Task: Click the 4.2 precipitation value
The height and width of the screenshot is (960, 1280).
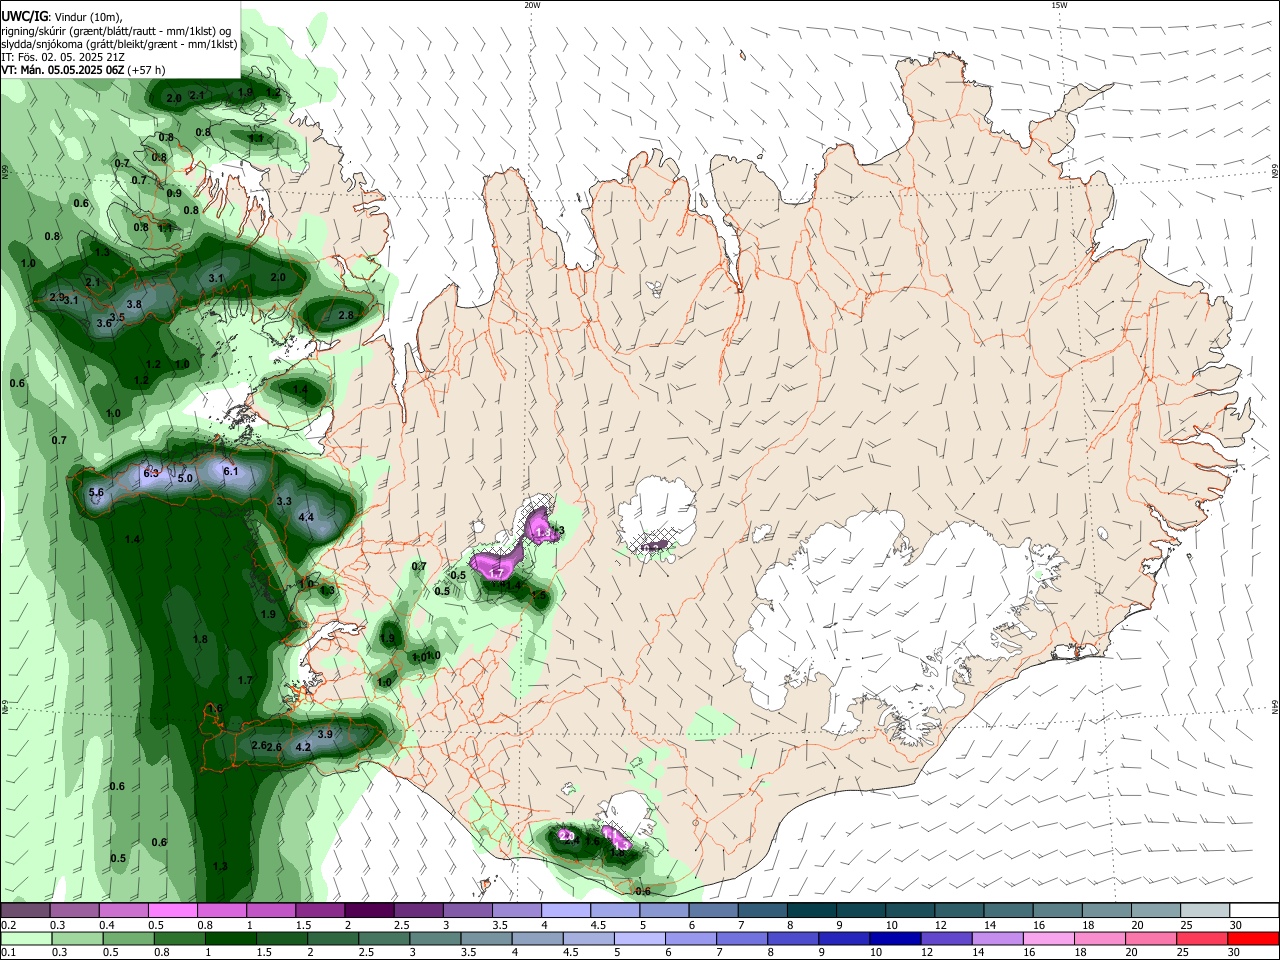Action: click(304, 746)
